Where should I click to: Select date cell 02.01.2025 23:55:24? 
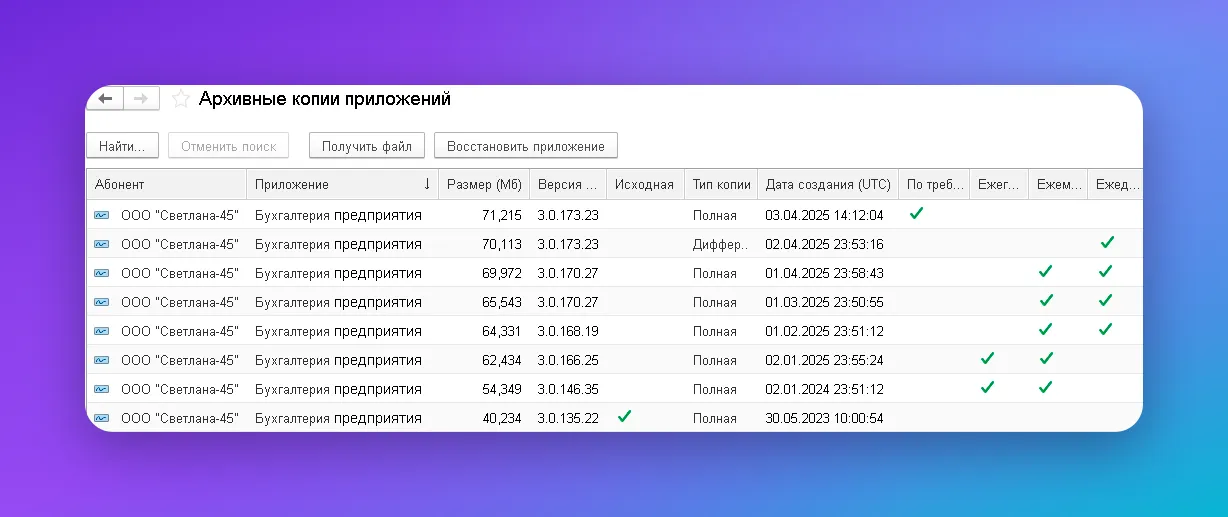(824, 360)
